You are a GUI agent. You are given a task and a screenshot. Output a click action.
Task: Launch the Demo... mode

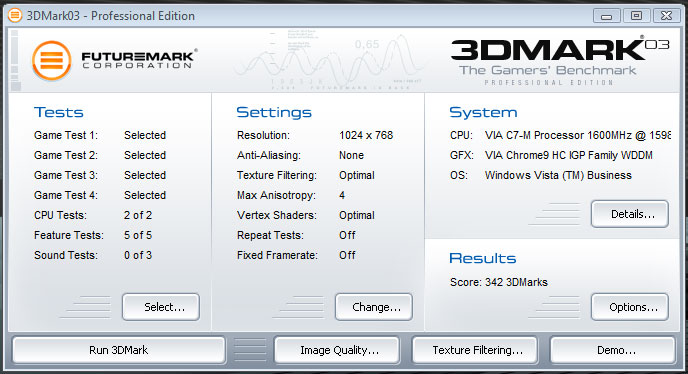click(613, 350)
